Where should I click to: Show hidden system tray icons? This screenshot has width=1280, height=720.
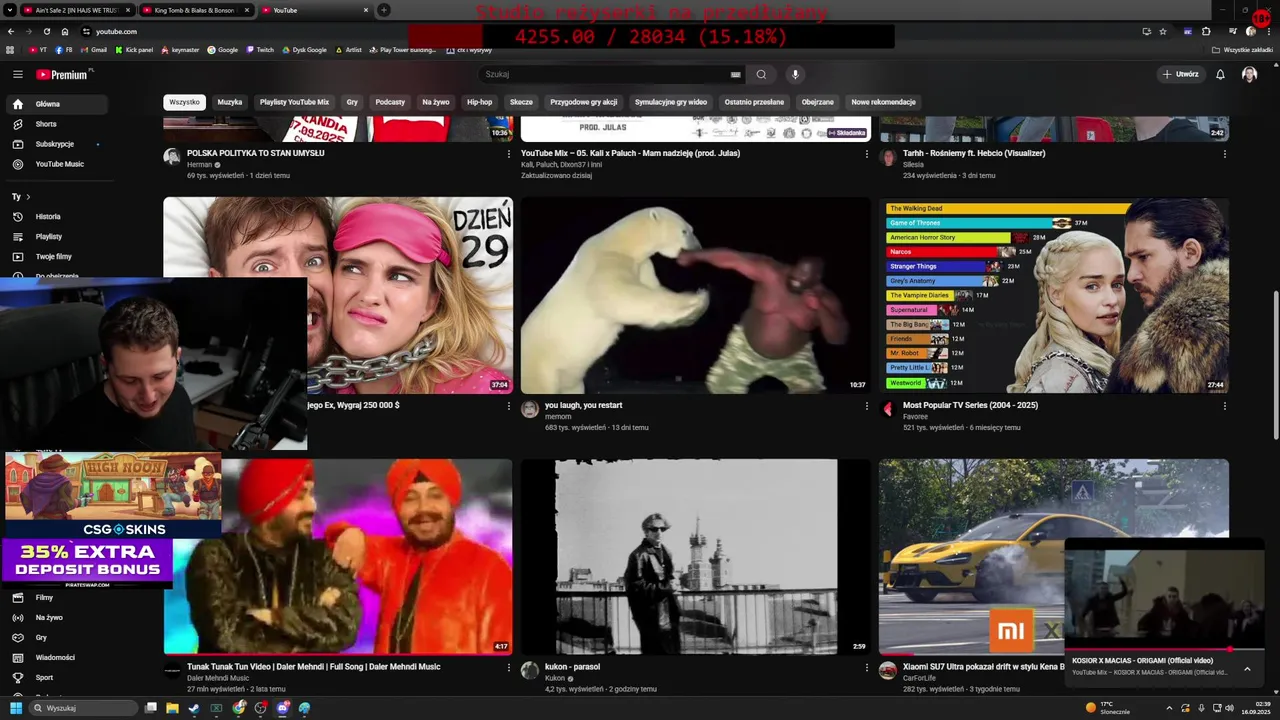pos(1169,708)
